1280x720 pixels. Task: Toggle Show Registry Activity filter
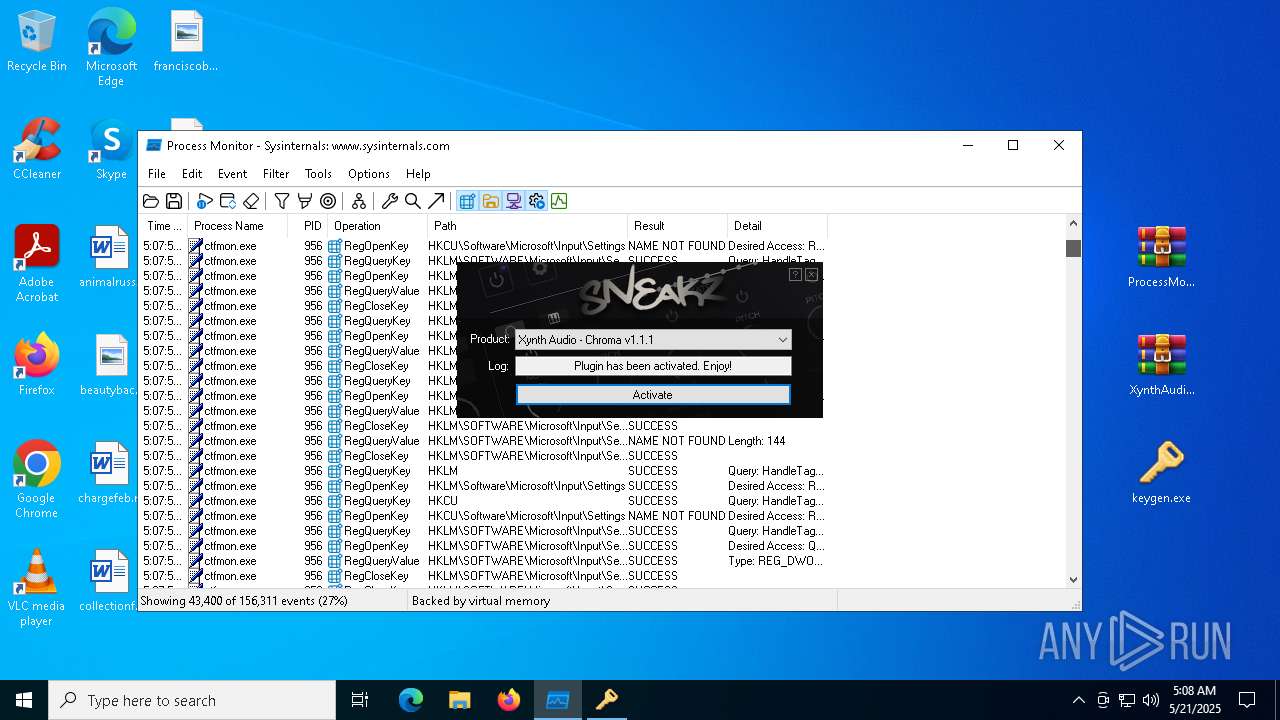point(467,201)
